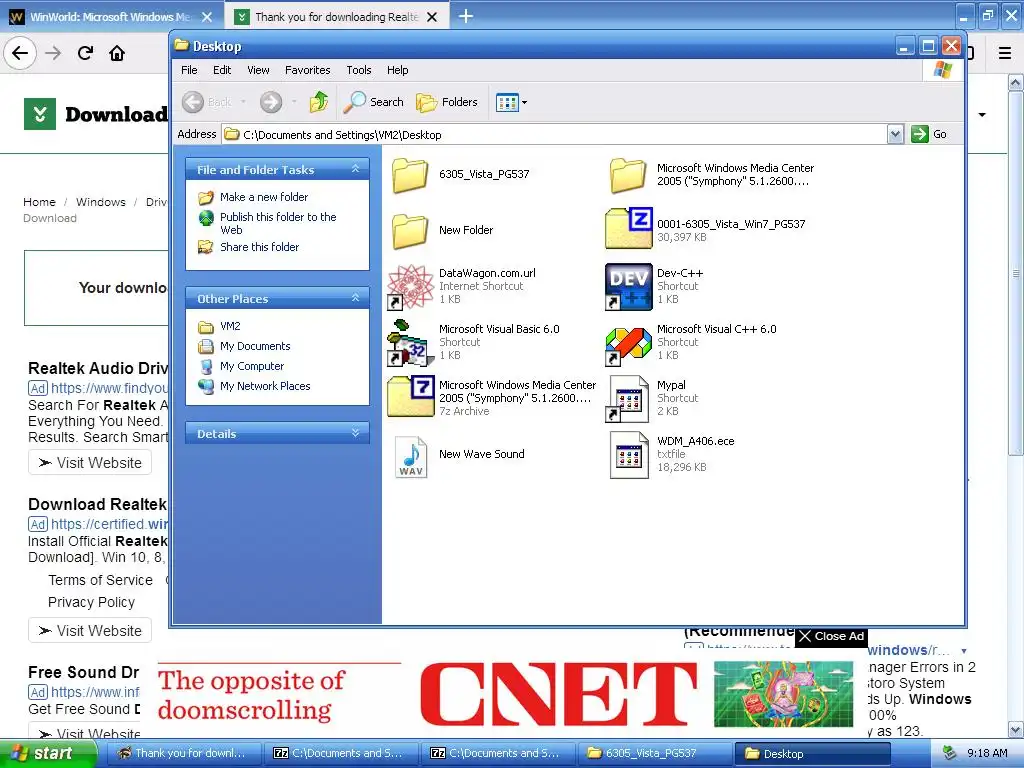1024x768 pixels.
Task: Open the File menu
Action: 189,70
